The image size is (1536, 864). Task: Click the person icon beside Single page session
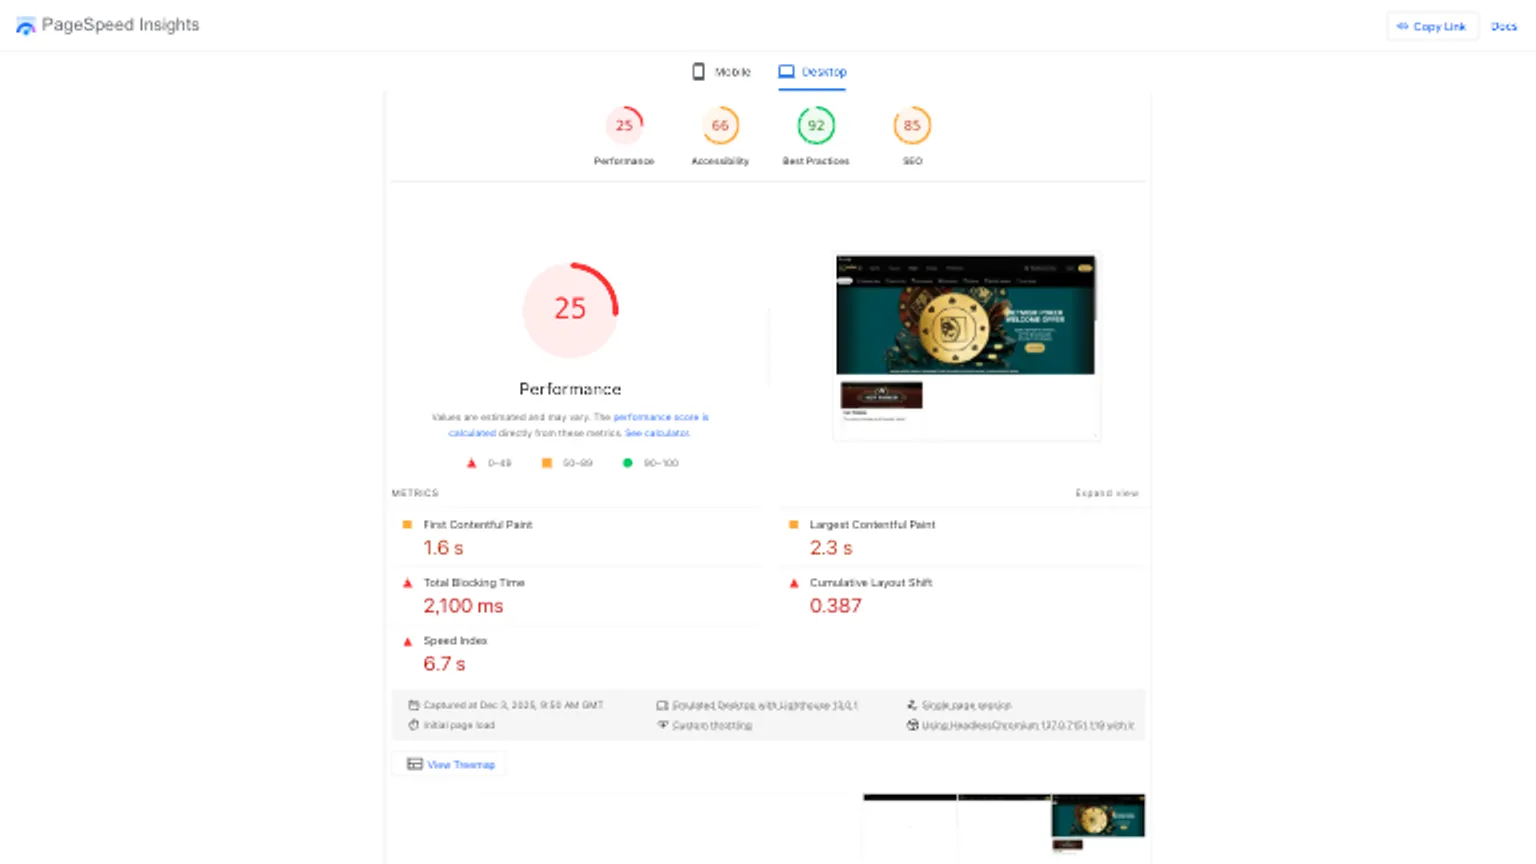[x=912, y=705]
